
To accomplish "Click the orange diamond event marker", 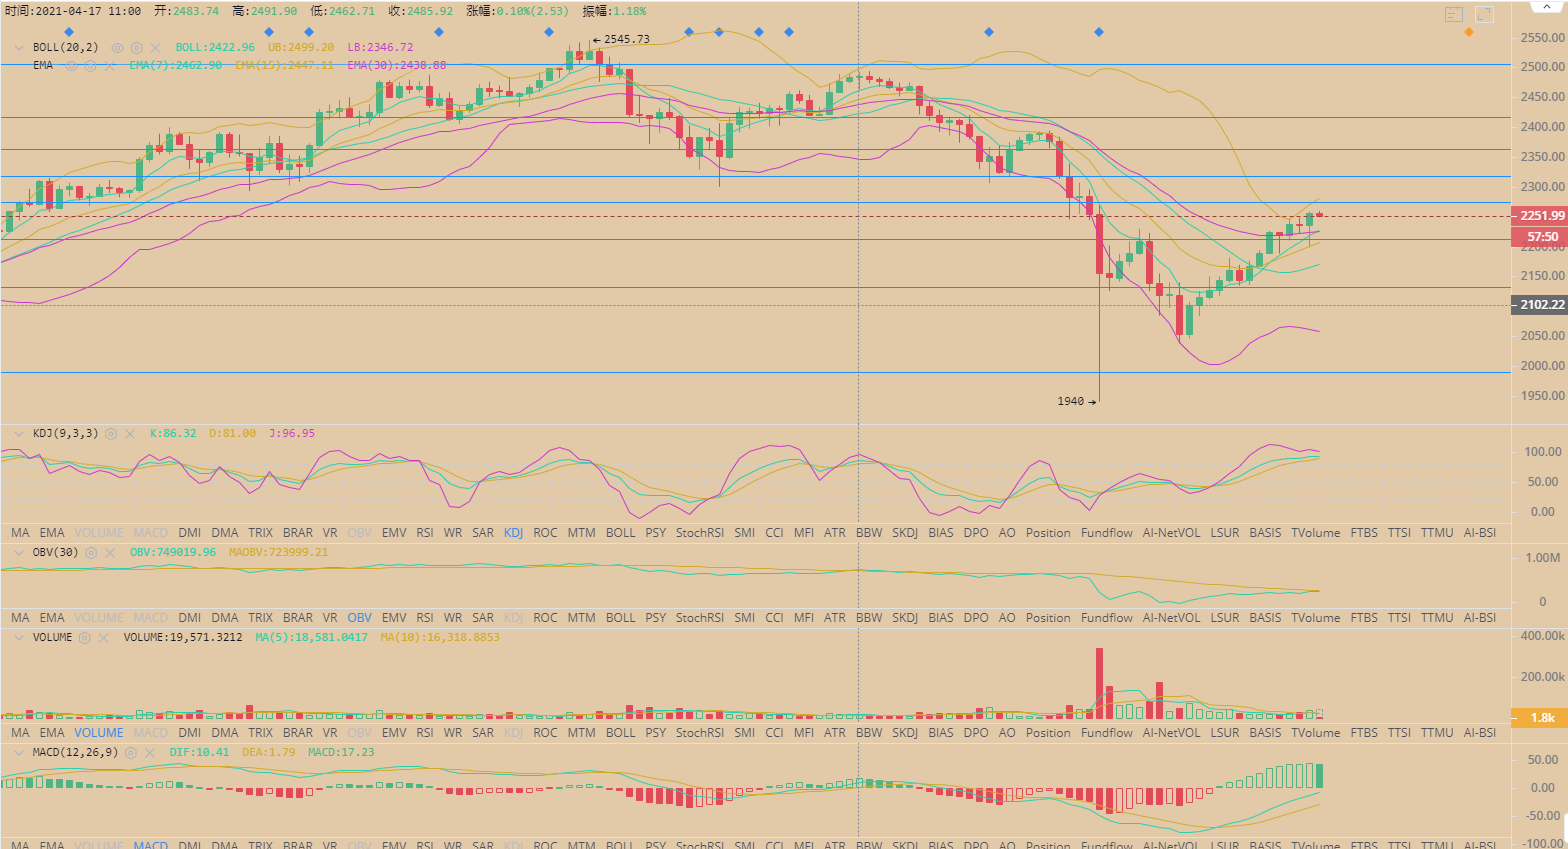I will pyautogui.click(x=1468, y=32).
